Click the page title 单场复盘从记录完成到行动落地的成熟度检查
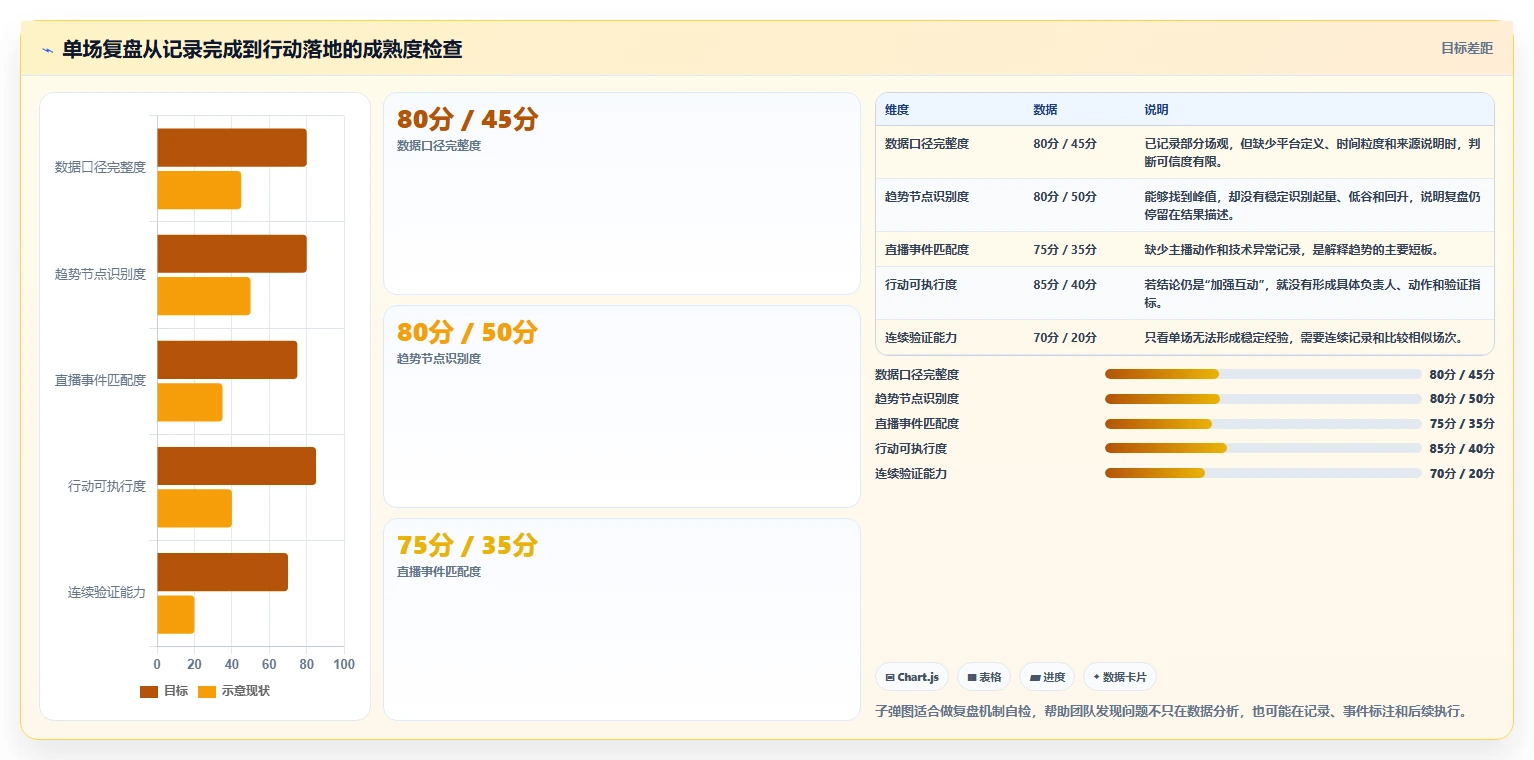The height and width of the screenshot is (760, 1534). pos(262,49)
